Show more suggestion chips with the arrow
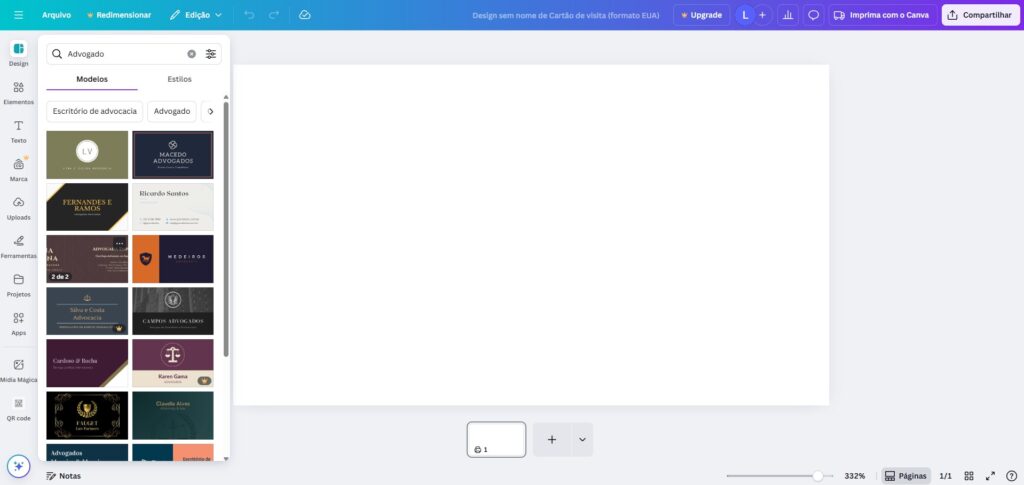Screen dimensions: 1024x485 pos(210,112)
